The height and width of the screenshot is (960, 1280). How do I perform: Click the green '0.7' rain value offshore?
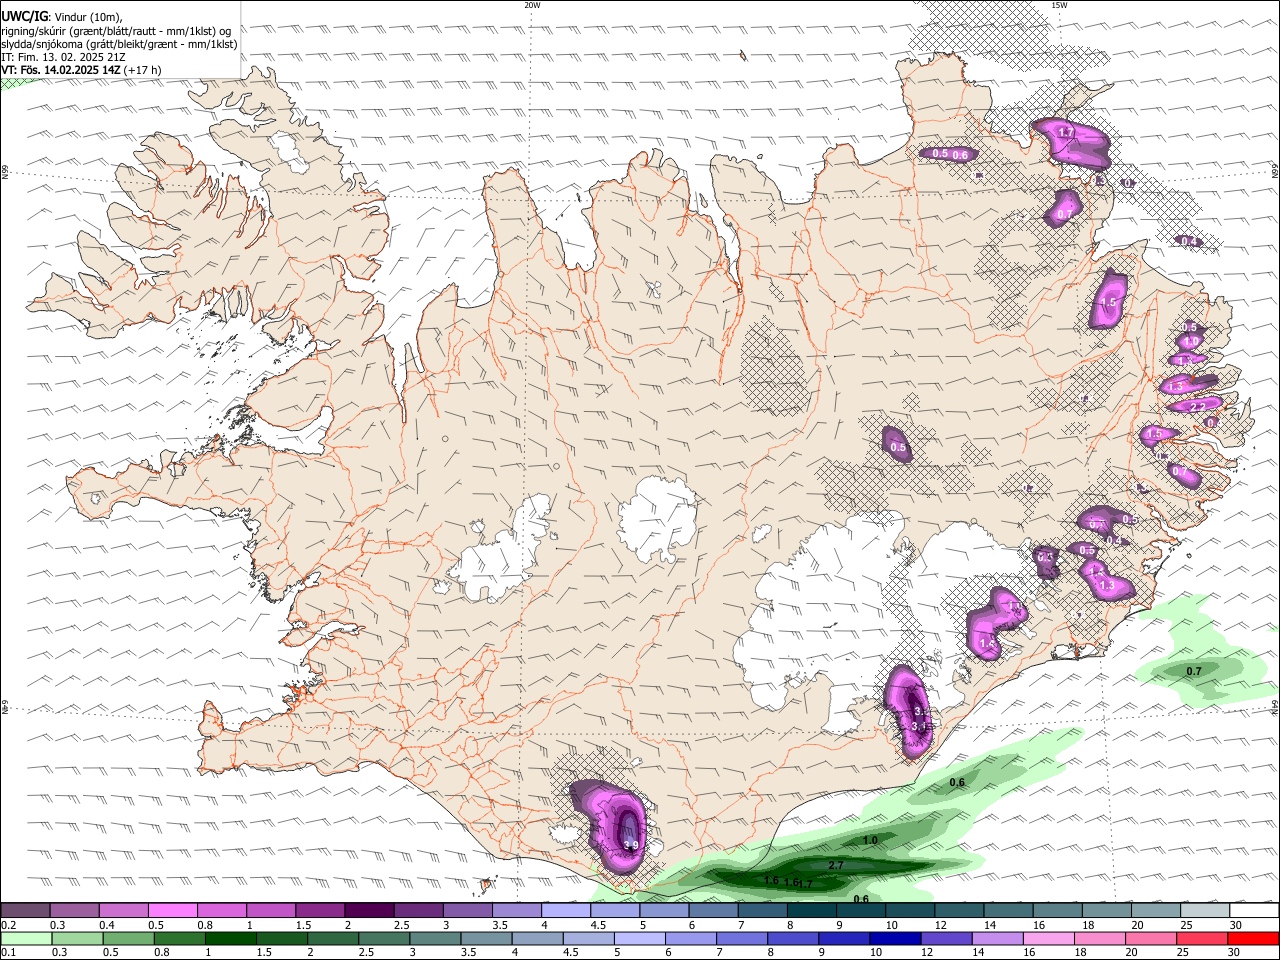(1193, 671)
